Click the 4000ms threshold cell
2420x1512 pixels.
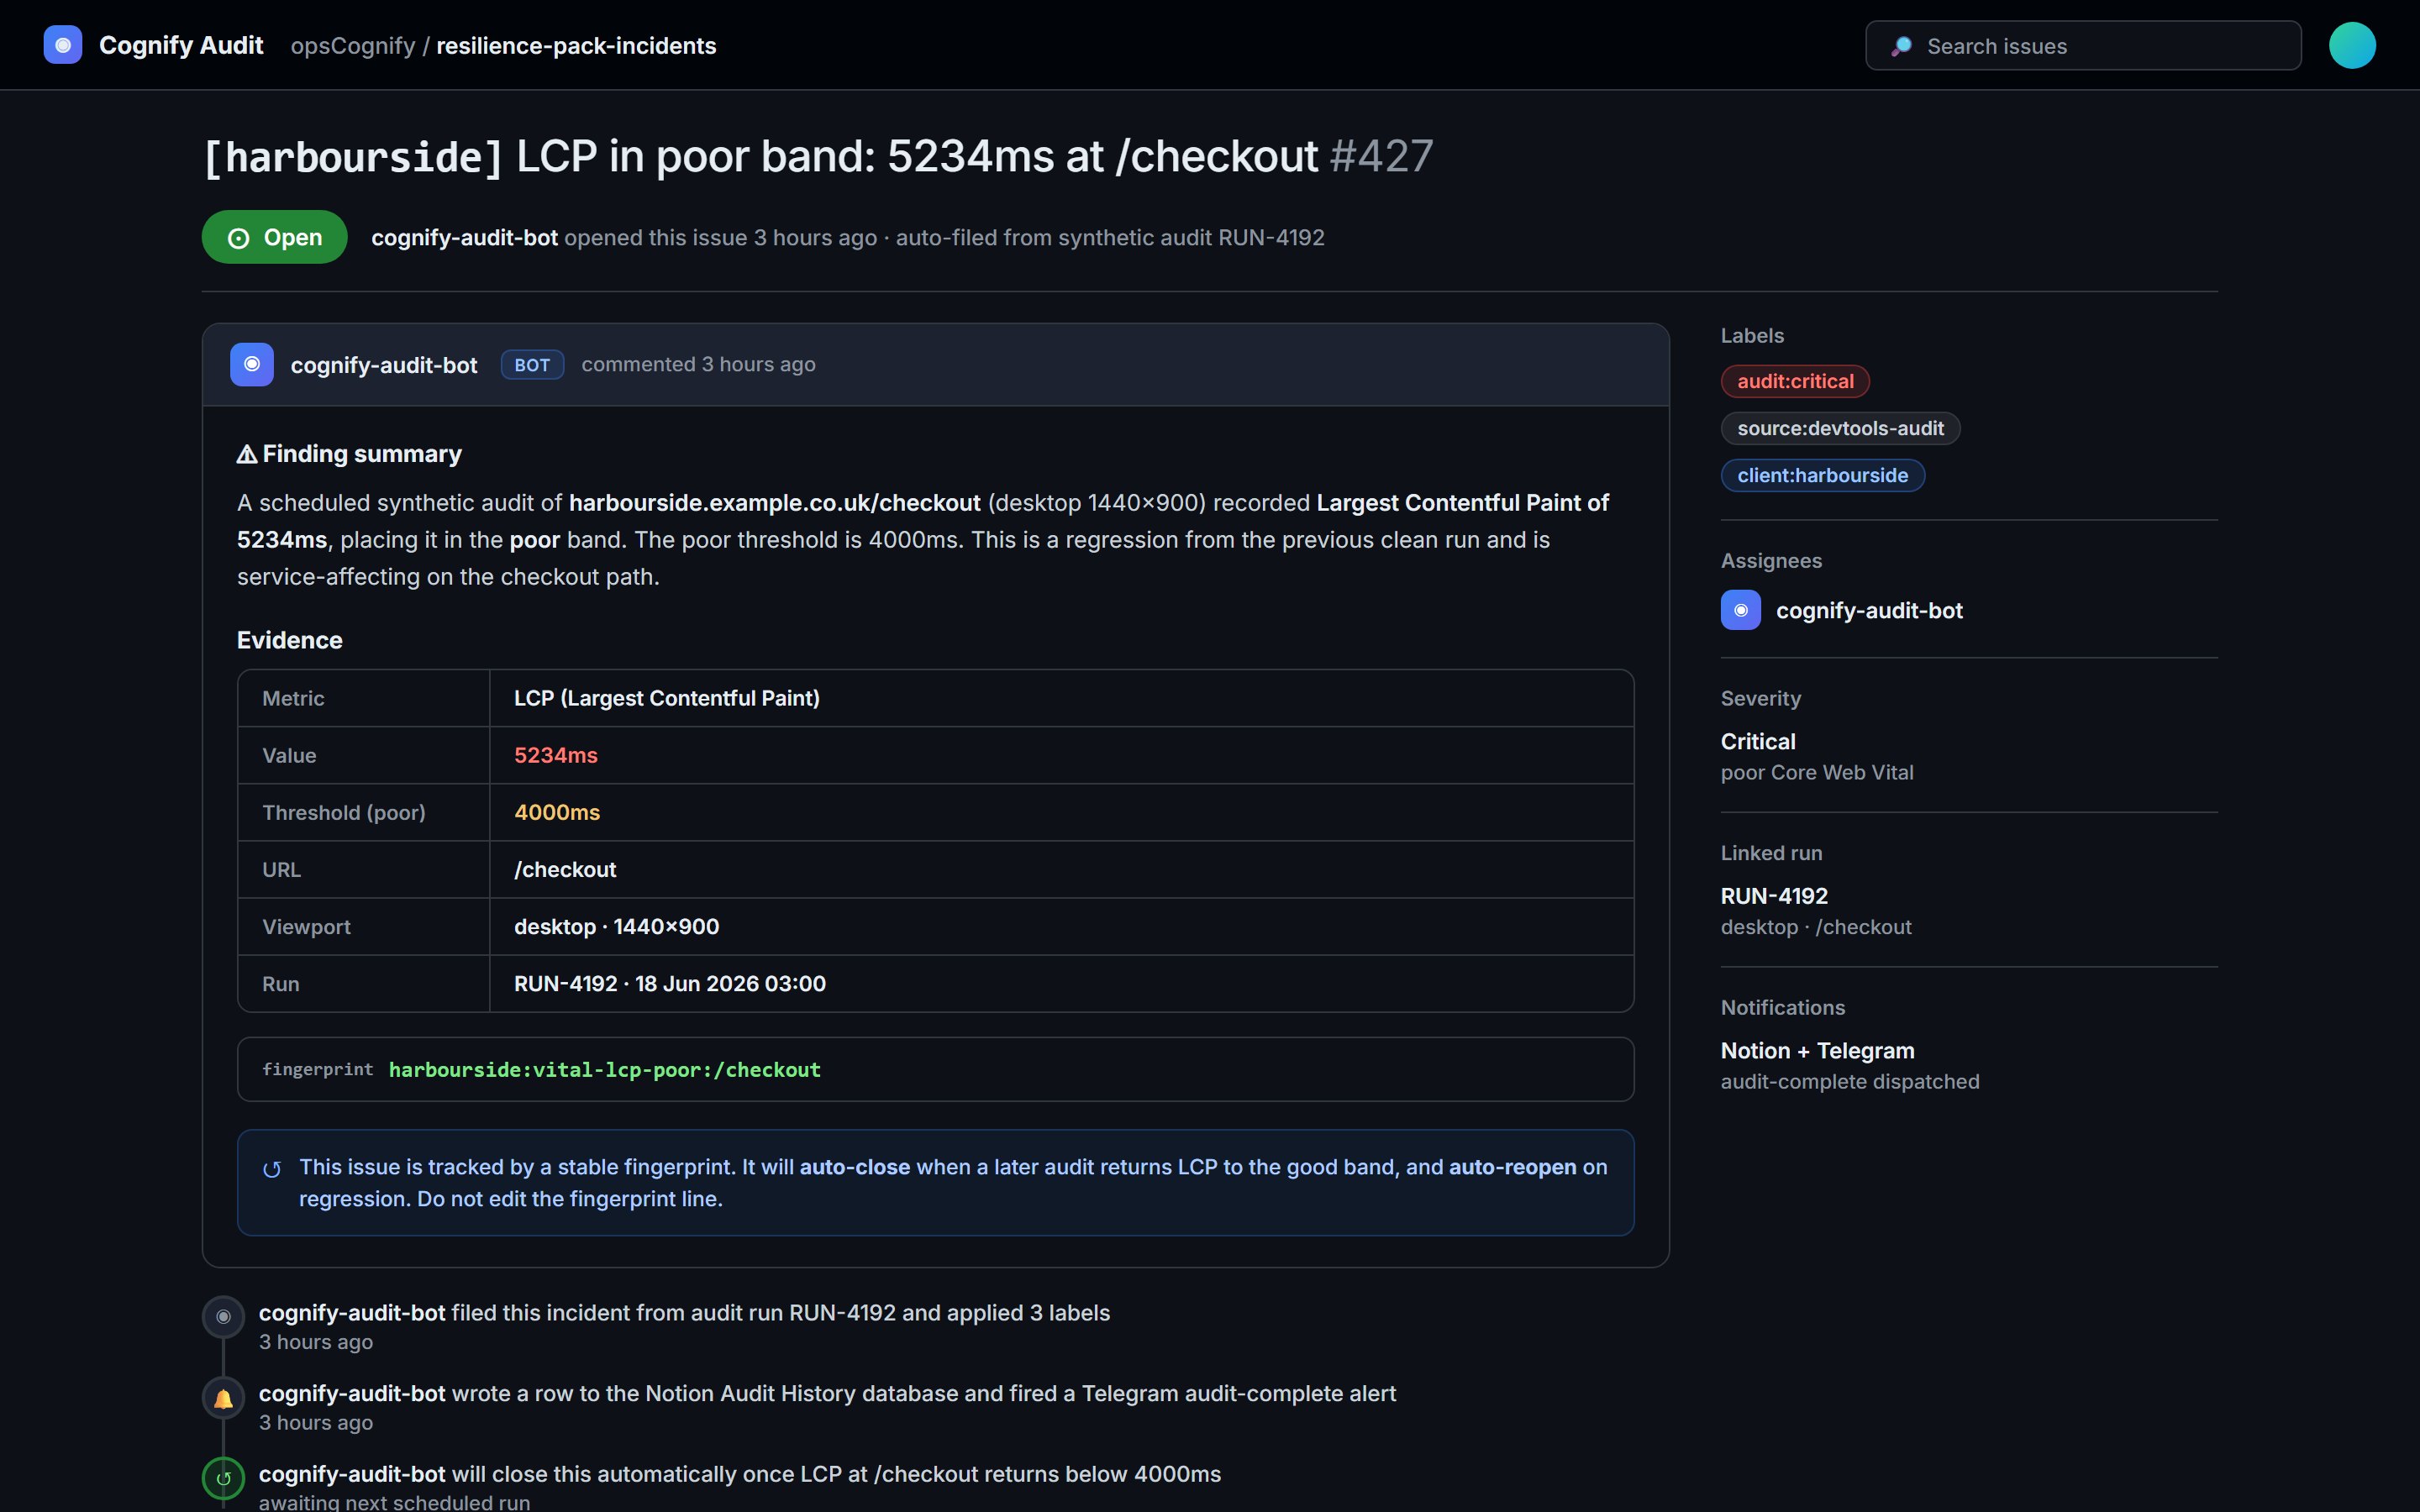(x=1061, y=812)
